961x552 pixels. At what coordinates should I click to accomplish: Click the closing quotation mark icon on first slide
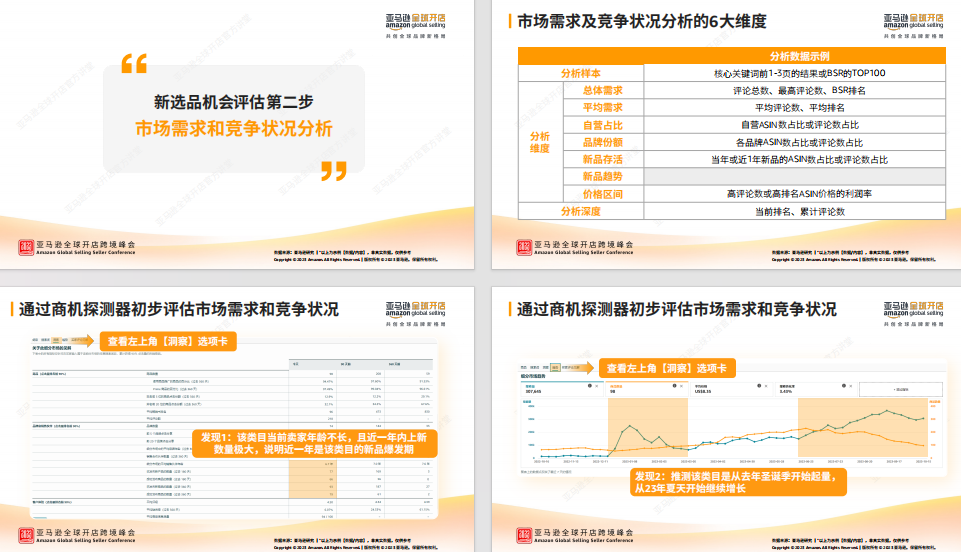(x=334, y=171)
